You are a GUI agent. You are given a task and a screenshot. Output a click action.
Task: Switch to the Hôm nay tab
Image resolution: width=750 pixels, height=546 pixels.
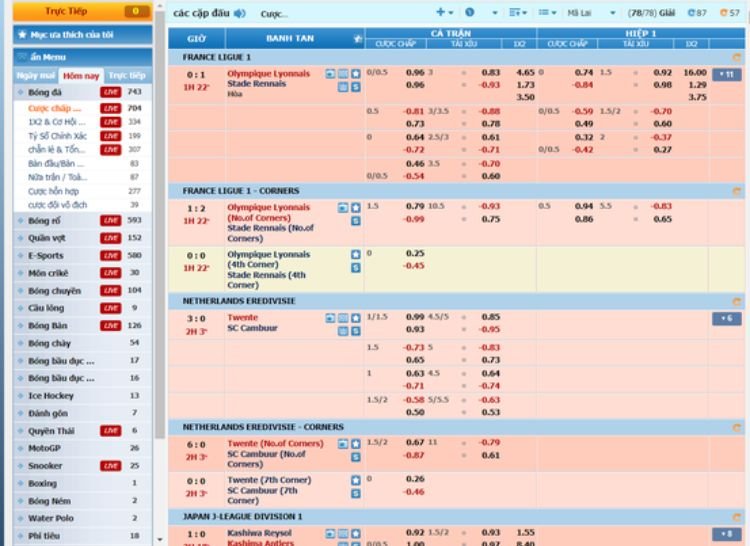(x=80, y=75)
